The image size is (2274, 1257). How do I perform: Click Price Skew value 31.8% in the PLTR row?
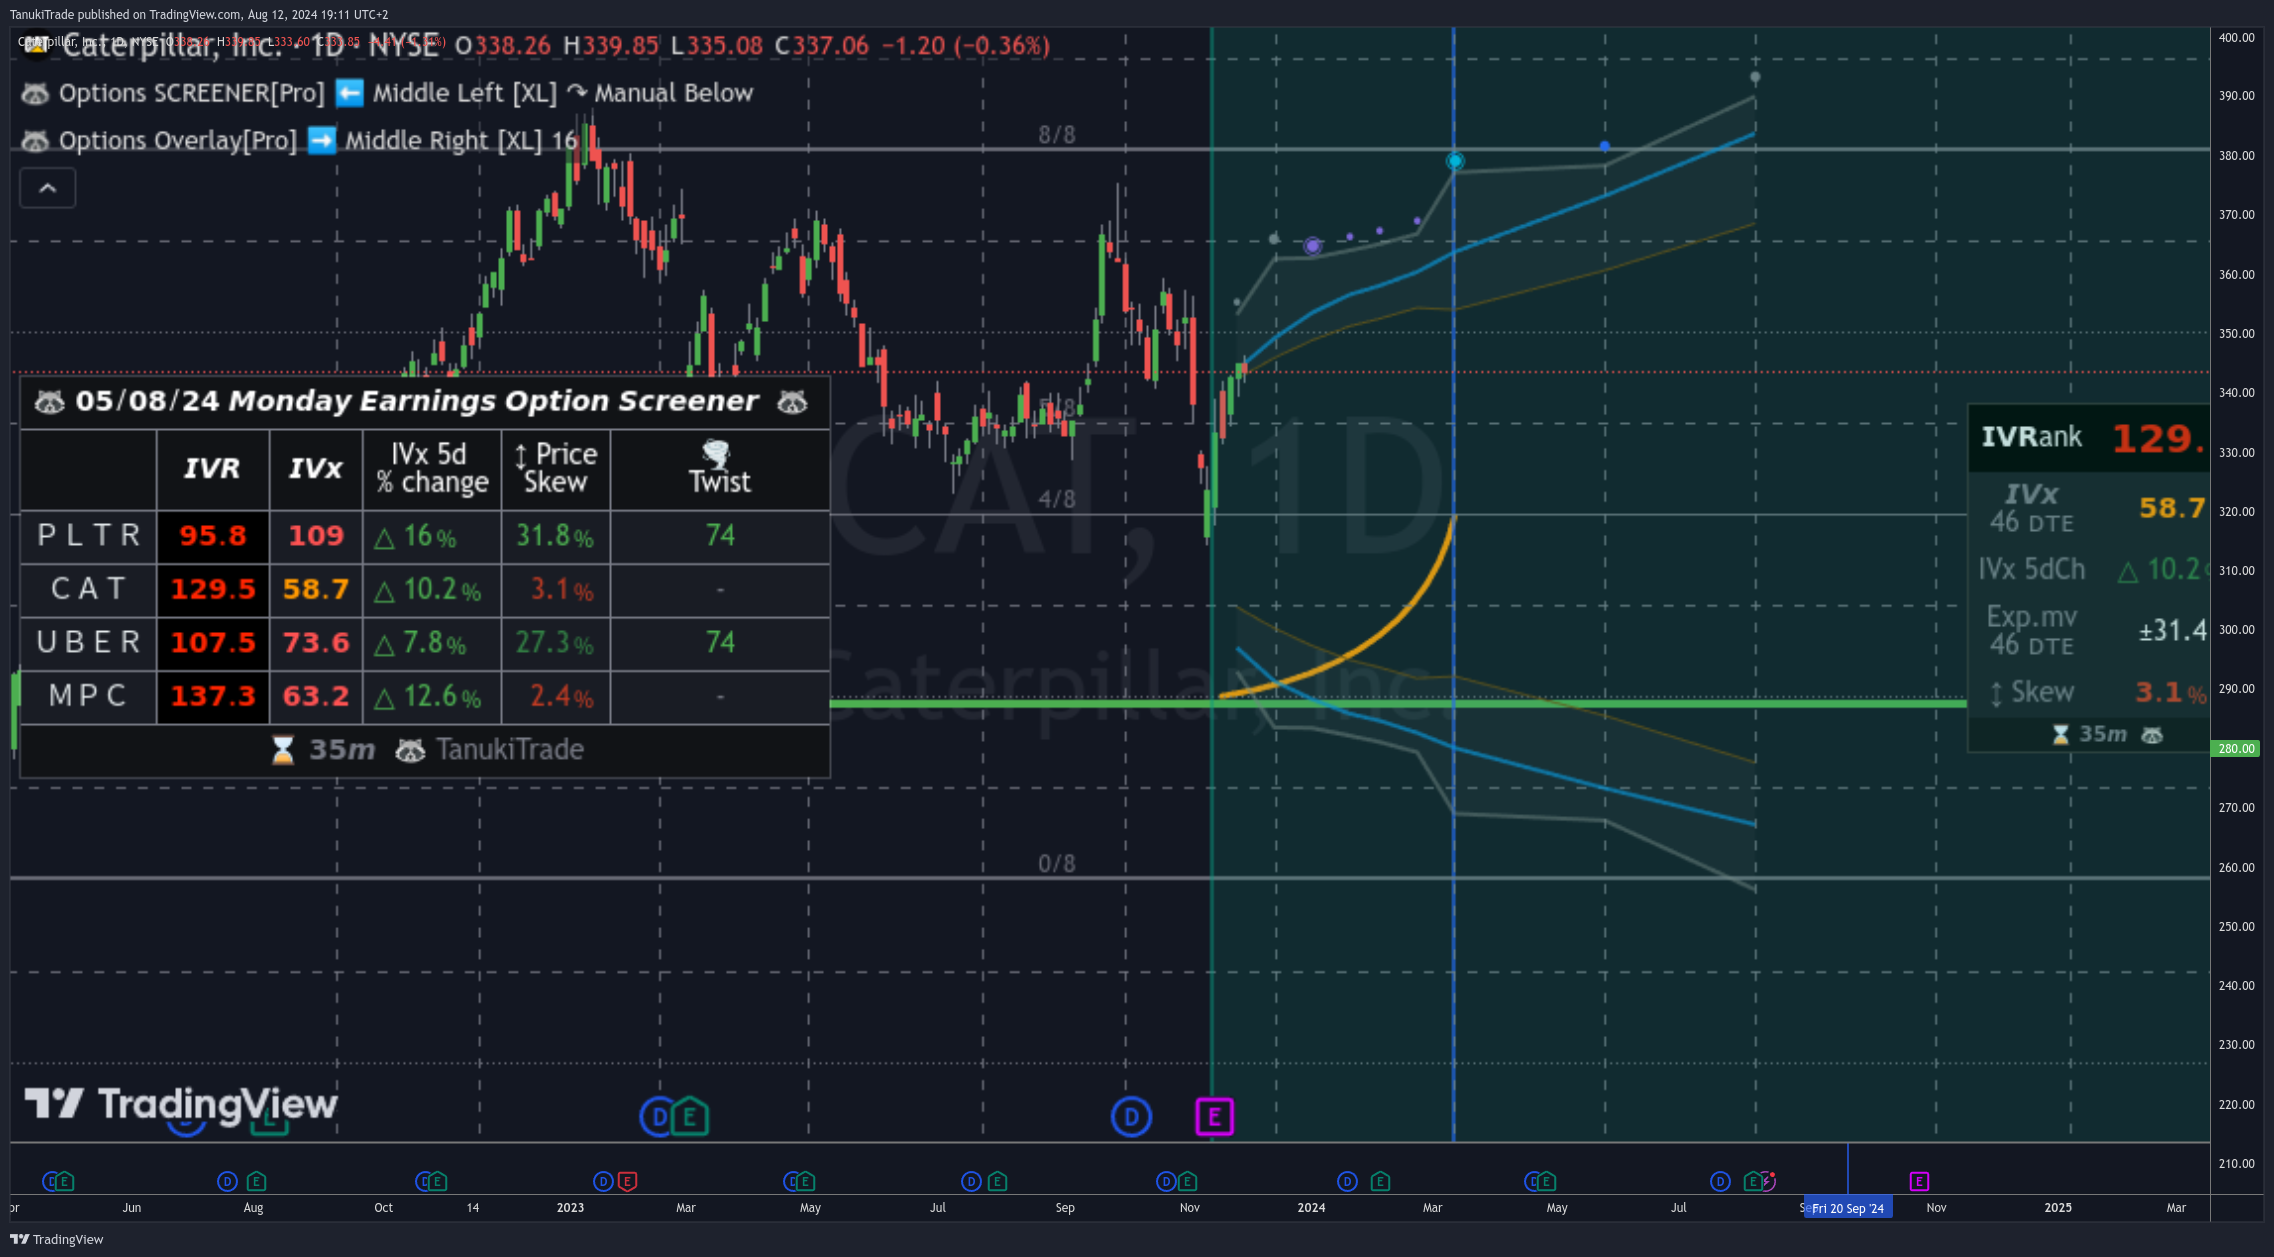pyautogui.click(x=555, y=536)
